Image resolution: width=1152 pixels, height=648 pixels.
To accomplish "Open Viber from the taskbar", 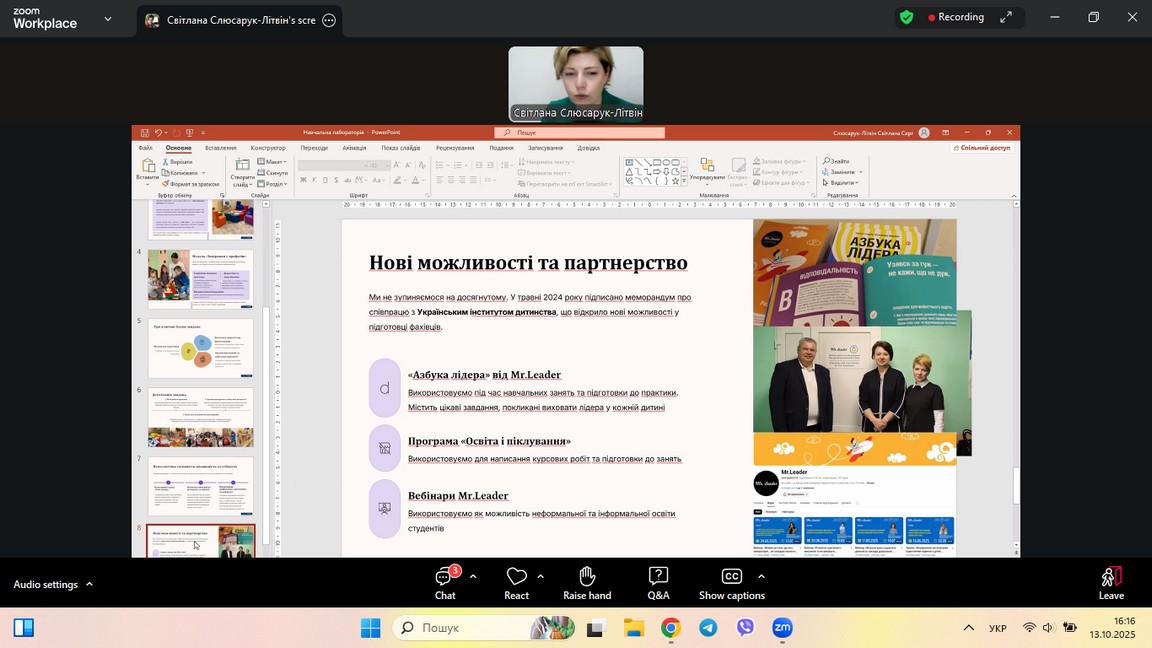I will point(745,628).
